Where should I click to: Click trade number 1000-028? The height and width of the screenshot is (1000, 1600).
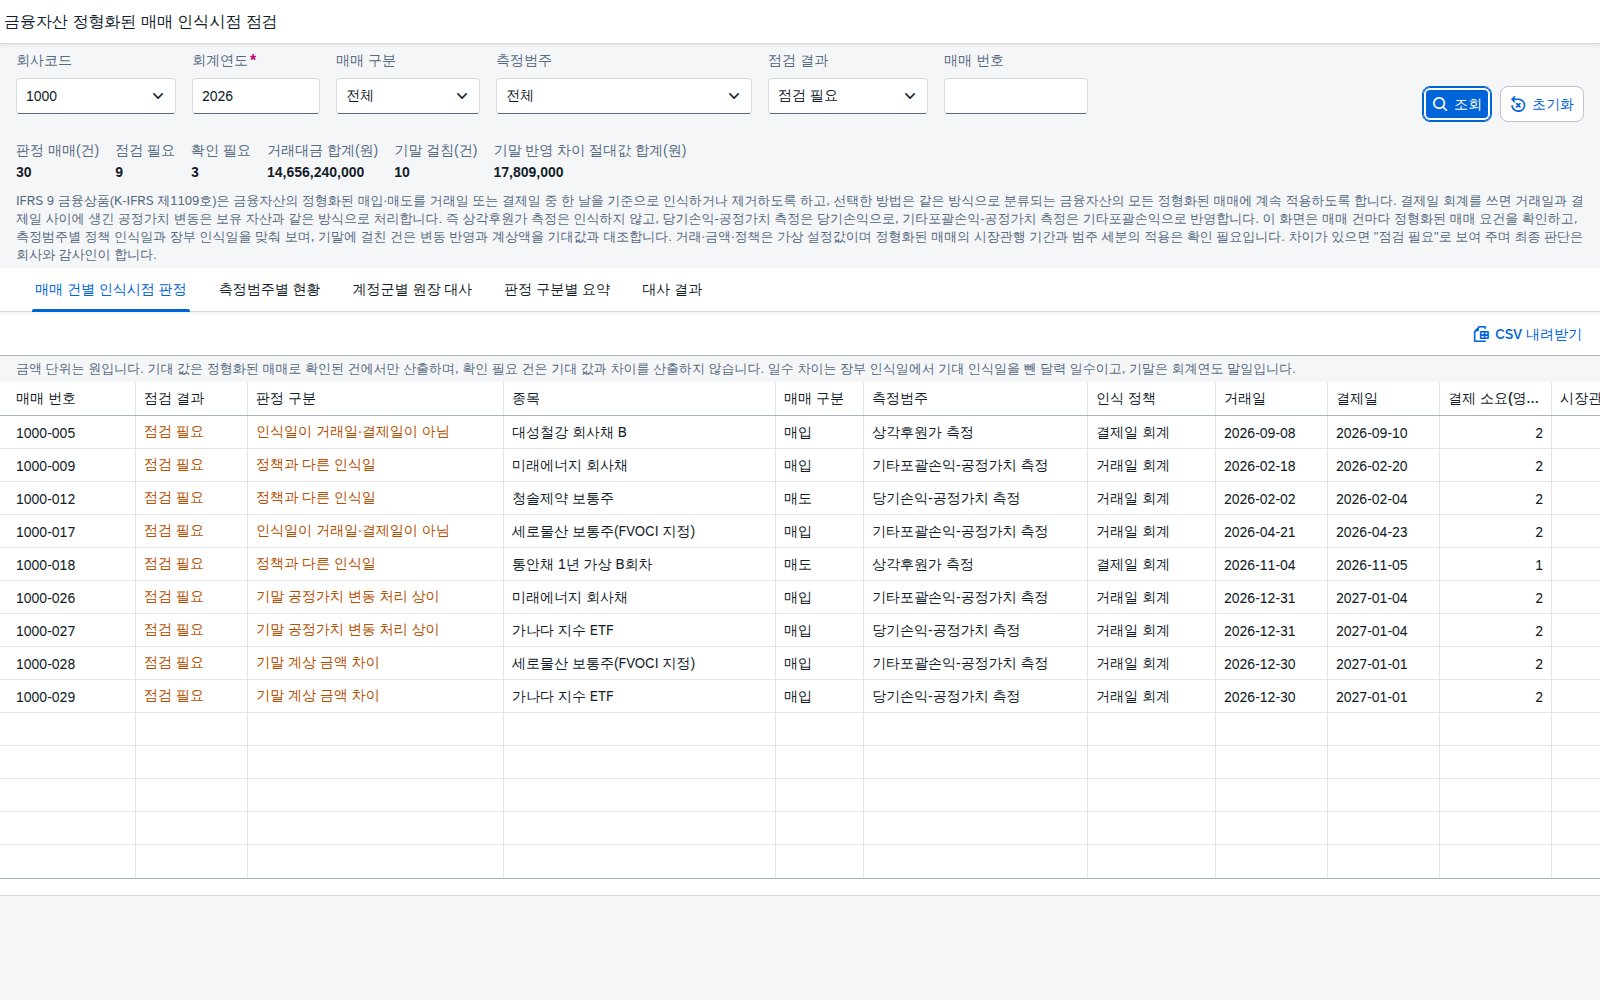[x=46, y=664]
